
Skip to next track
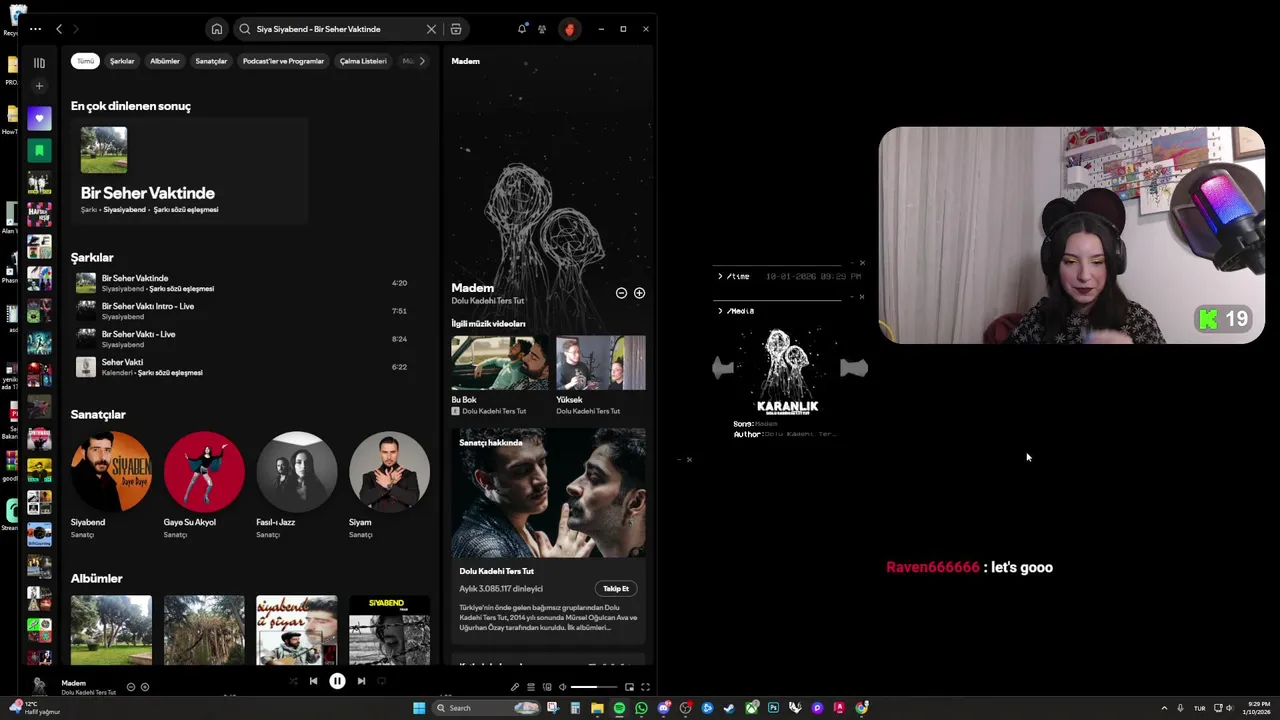coord(361,681)
